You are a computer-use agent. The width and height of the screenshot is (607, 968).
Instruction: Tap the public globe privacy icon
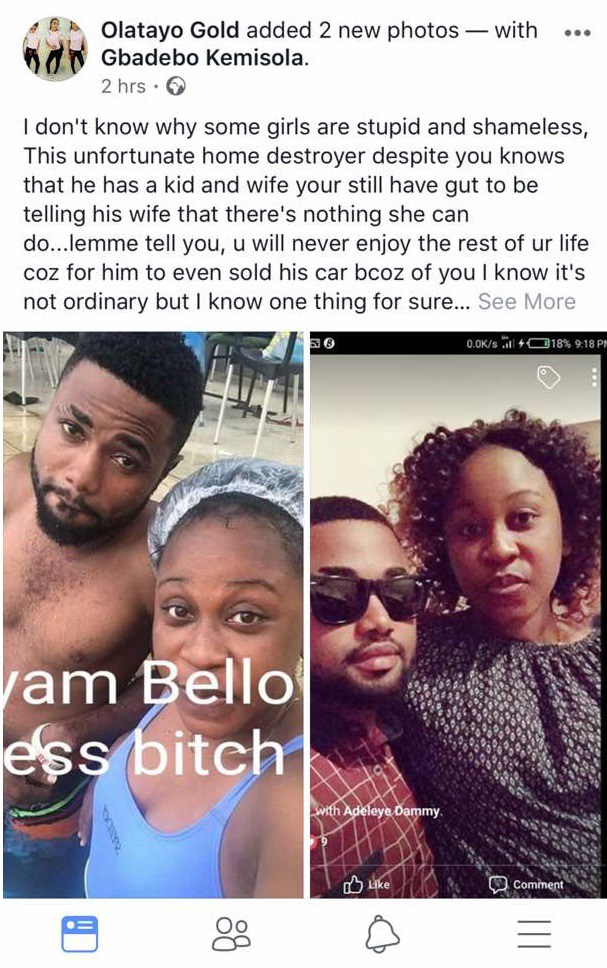click(176, 86)
